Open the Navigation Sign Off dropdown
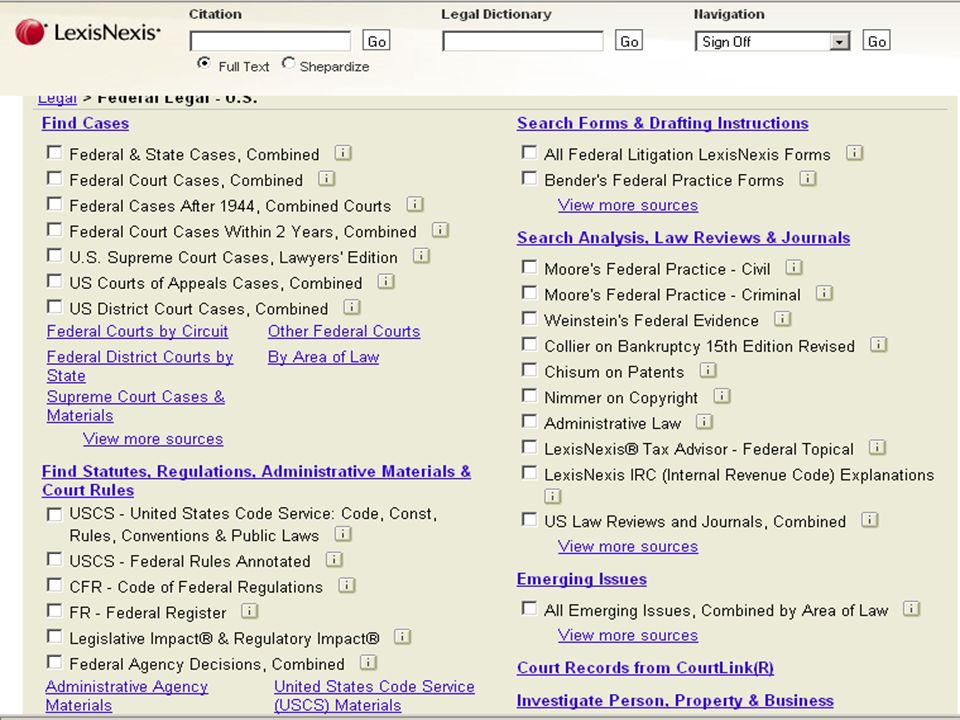 [772, 41]
